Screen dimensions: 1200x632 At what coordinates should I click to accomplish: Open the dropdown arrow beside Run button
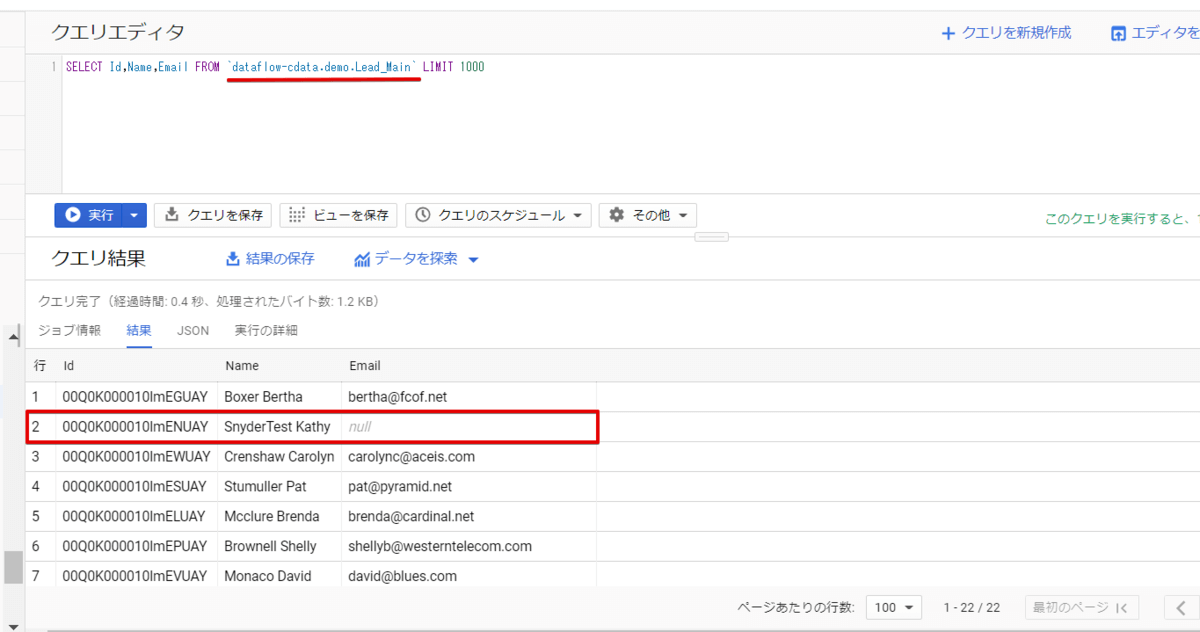[x=136, y=215]
